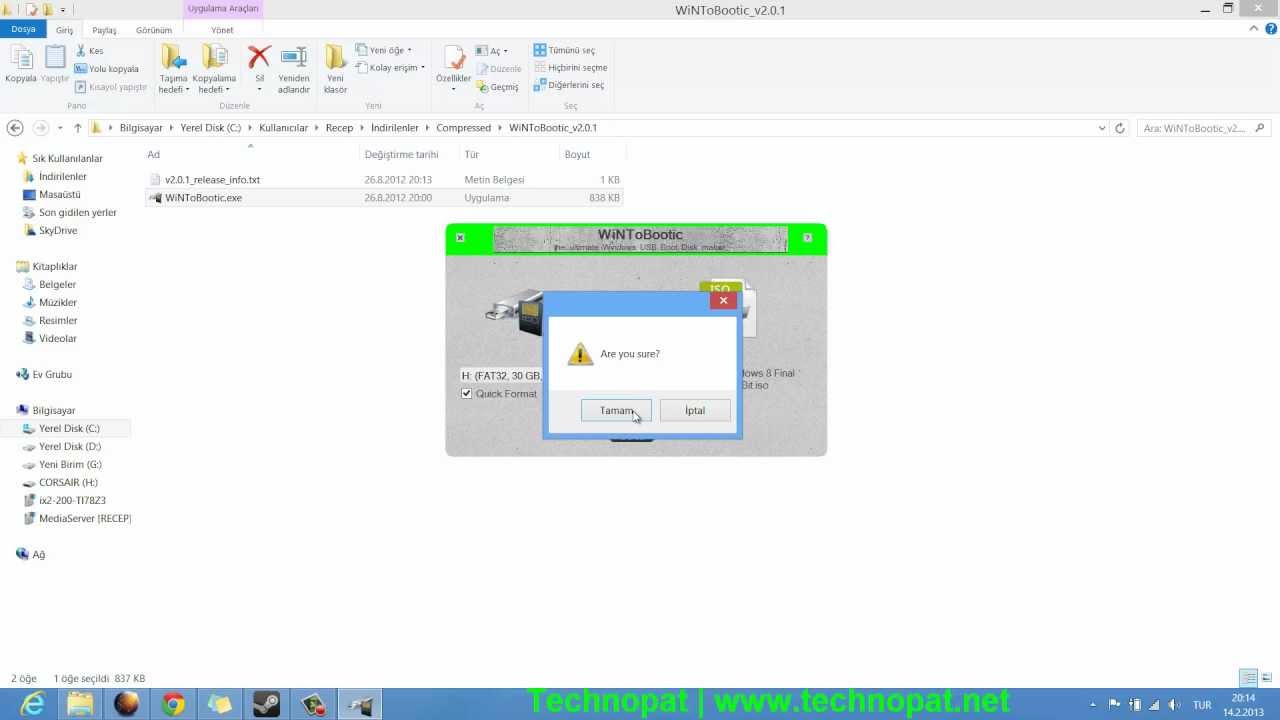1280x720 pixels.
Task: Select CORSAIR (H:) in the sidebar
Action: (68, 483)
